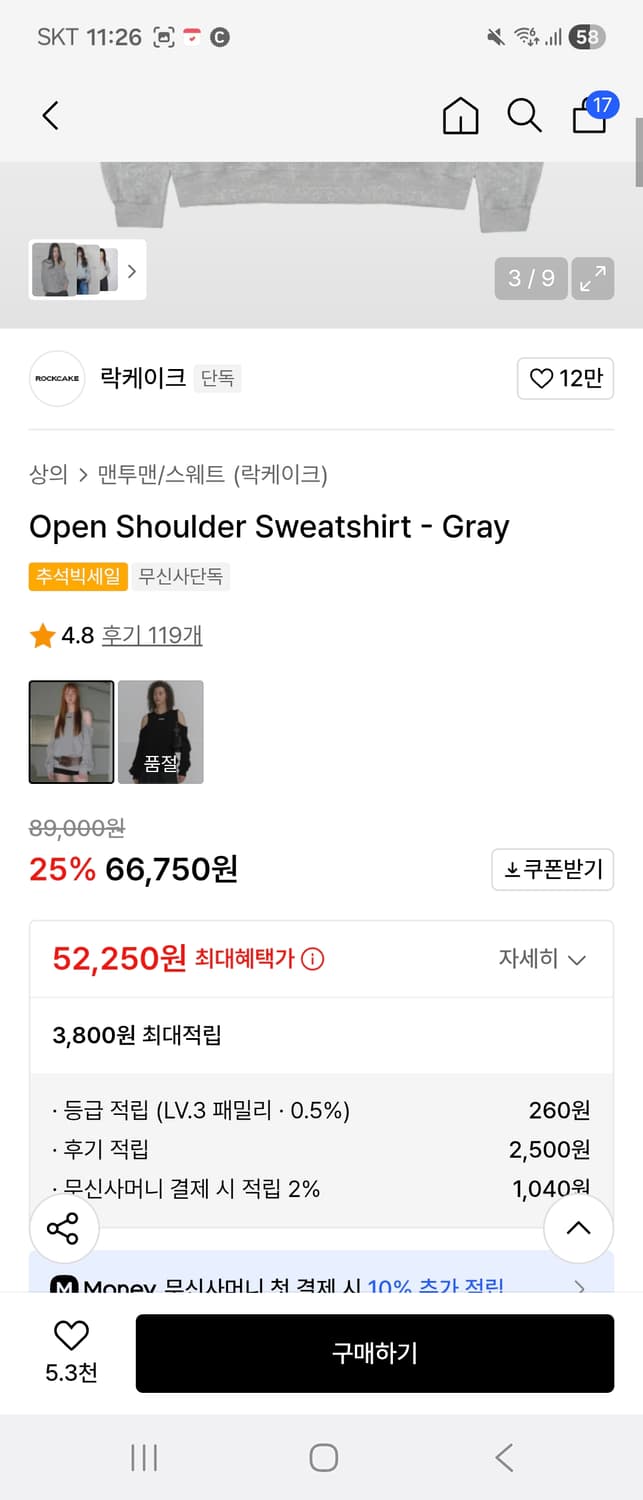Open 맨투맨/스웨트 (락케이크) category breadcrumb
Viewport: 643px width, 1500px height.
pyautogui.click(x=212, y=474)
